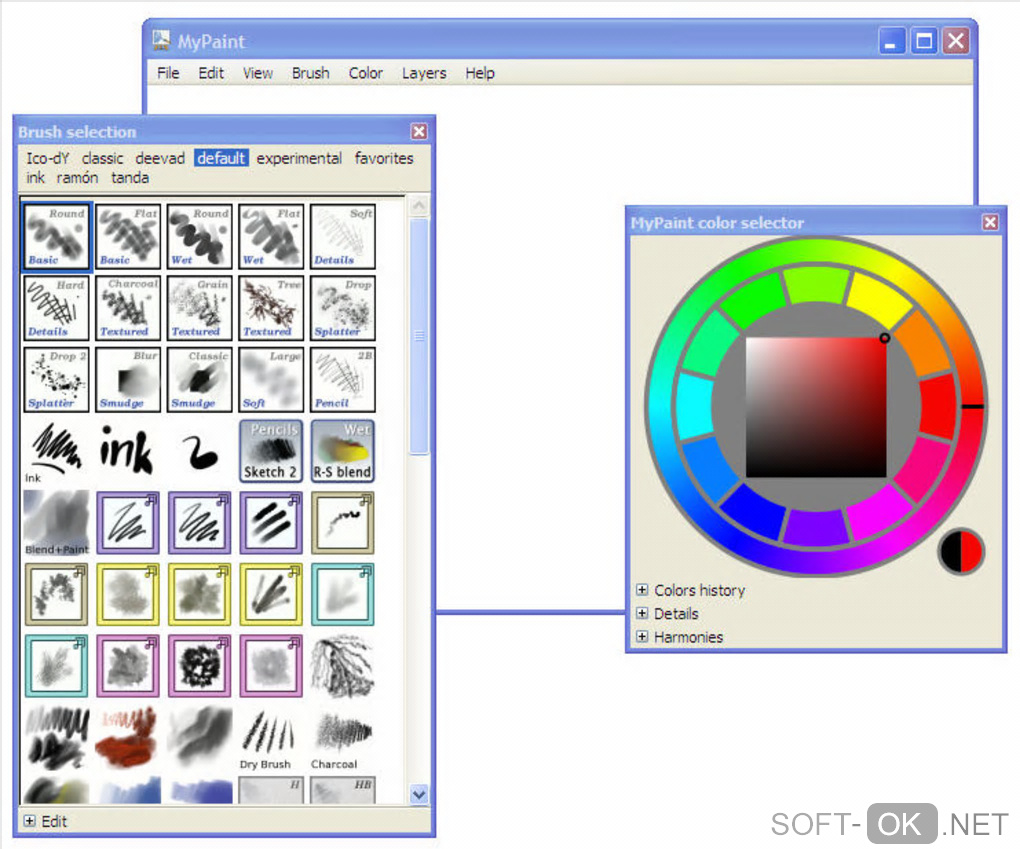The height and width of the screenshot is (849, 1020).
Task: Select the brush showing the word ink
Action: tap(127, 450)
